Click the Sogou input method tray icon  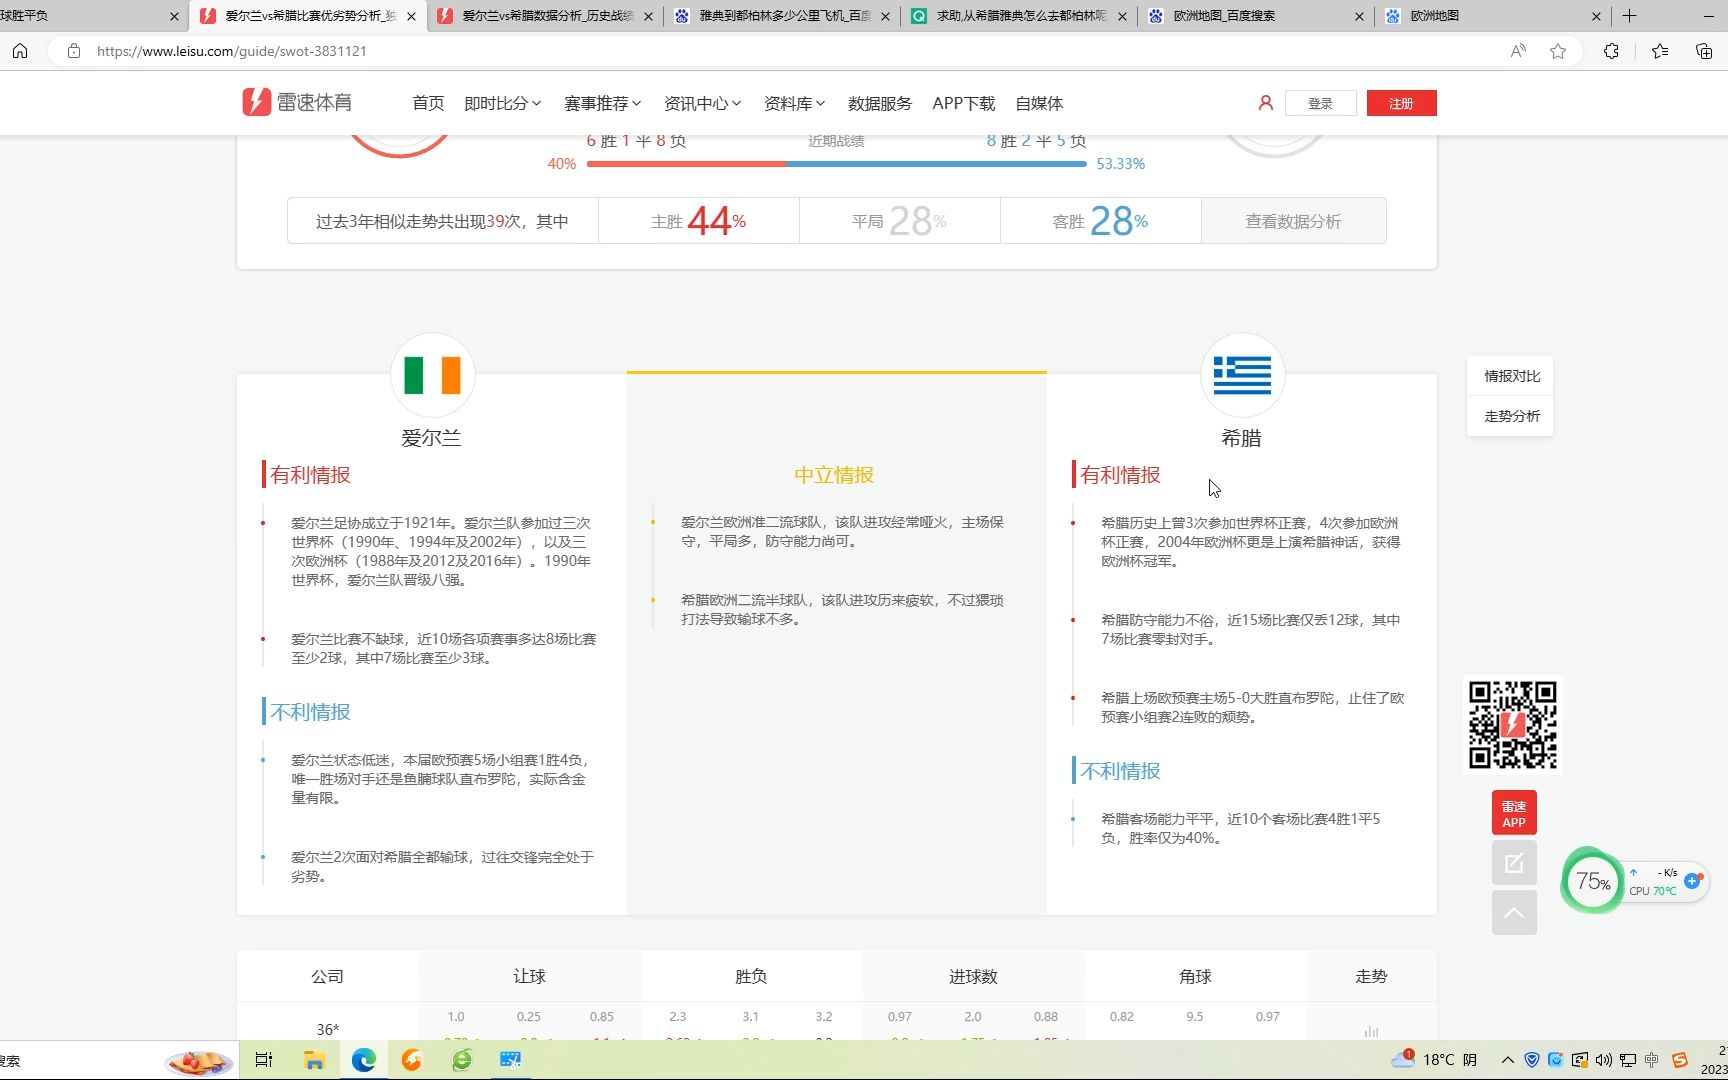1679,1060
